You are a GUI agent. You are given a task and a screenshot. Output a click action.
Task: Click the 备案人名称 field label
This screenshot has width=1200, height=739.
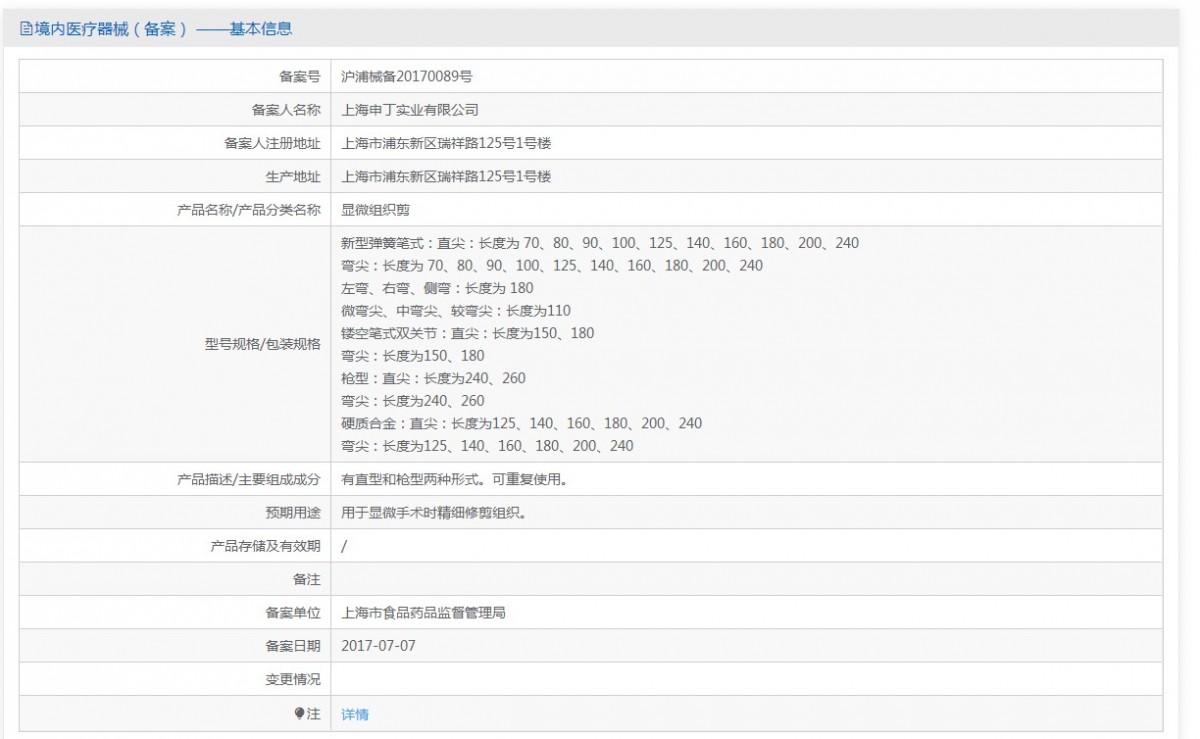click(x=286, y=110)
